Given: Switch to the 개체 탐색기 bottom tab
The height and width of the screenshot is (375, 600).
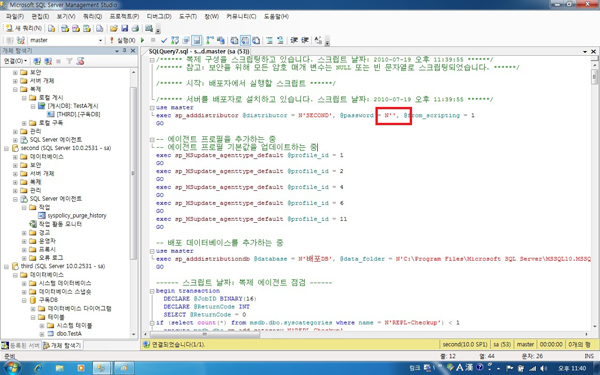Looking at the screenshot, I should 62,346.
